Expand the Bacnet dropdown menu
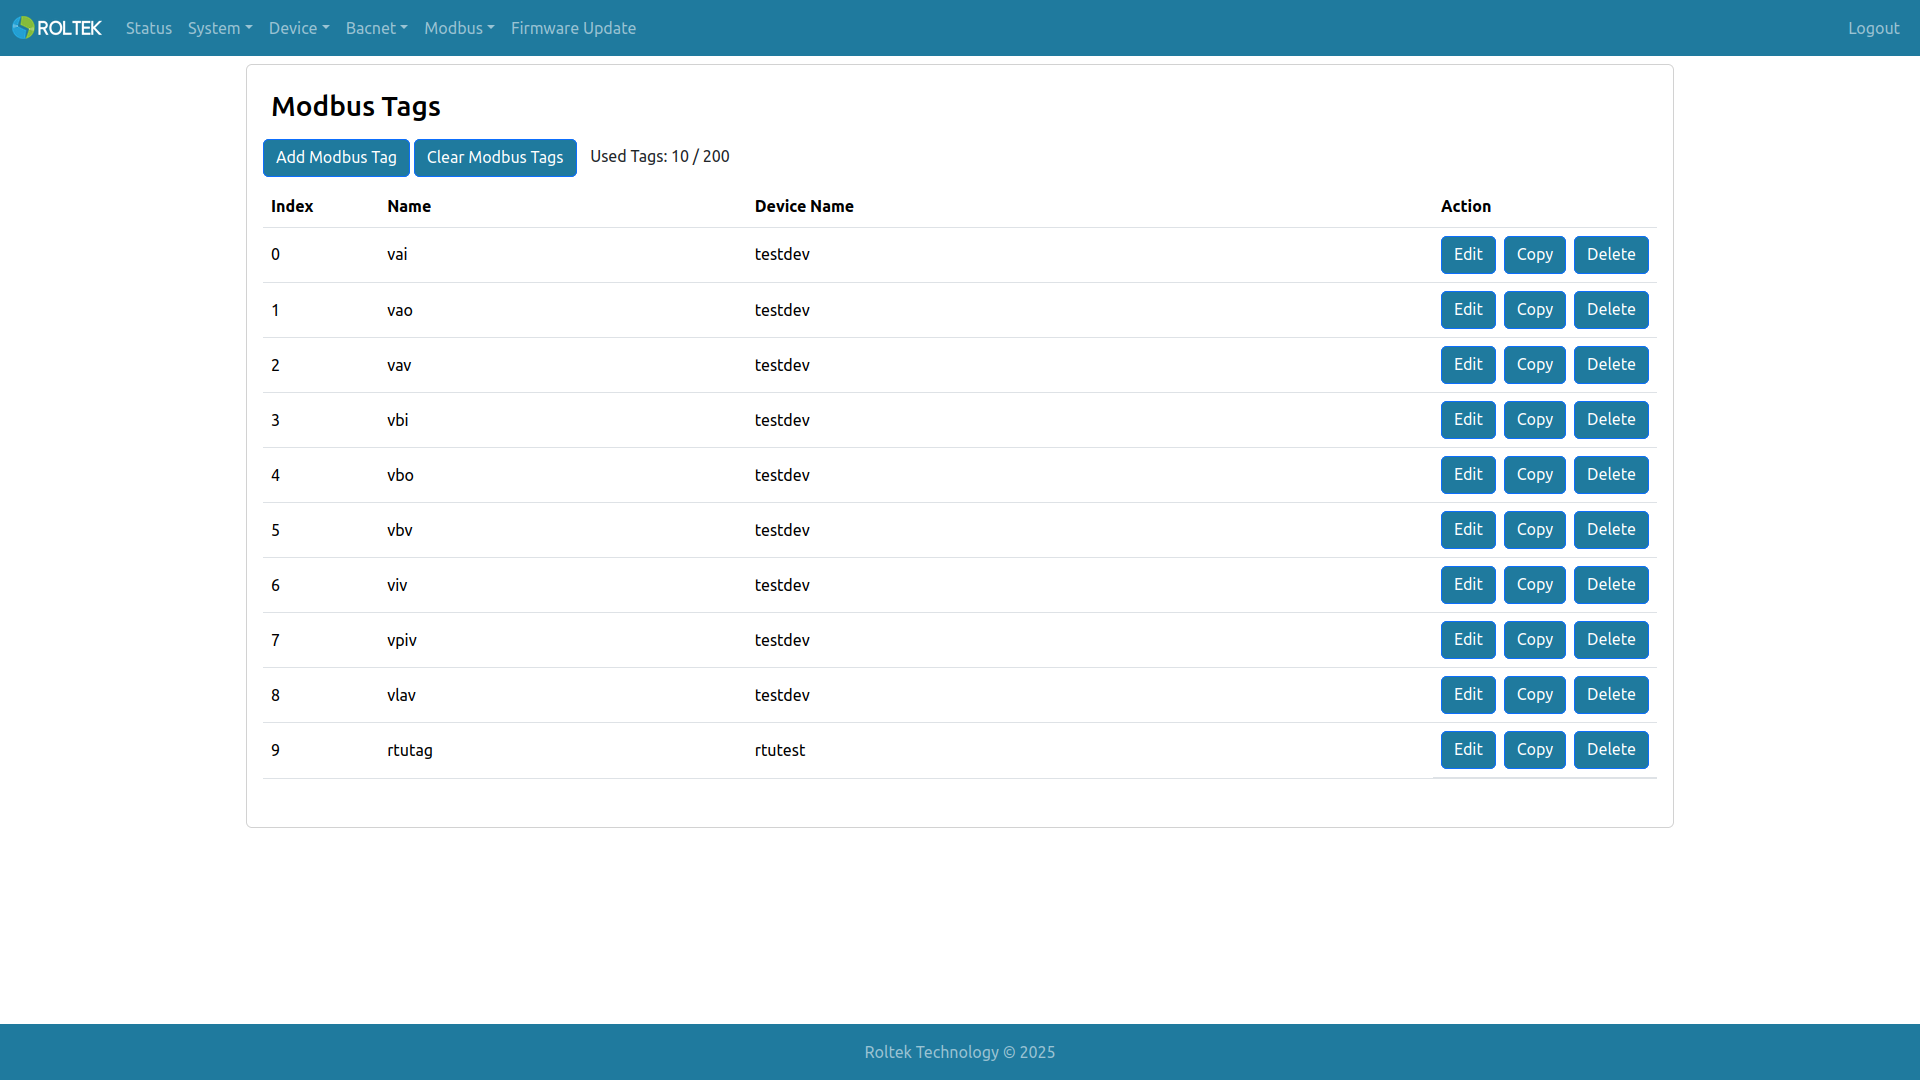Screen dimensions: 1920x1080 [x=377, y=28]
